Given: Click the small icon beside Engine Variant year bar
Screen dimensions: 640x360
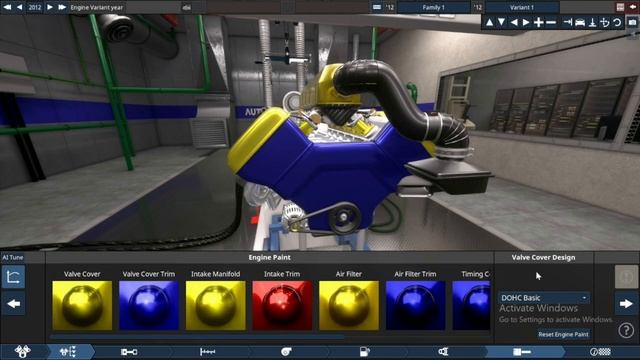Looking at the screenshot, I should [187, 7].
